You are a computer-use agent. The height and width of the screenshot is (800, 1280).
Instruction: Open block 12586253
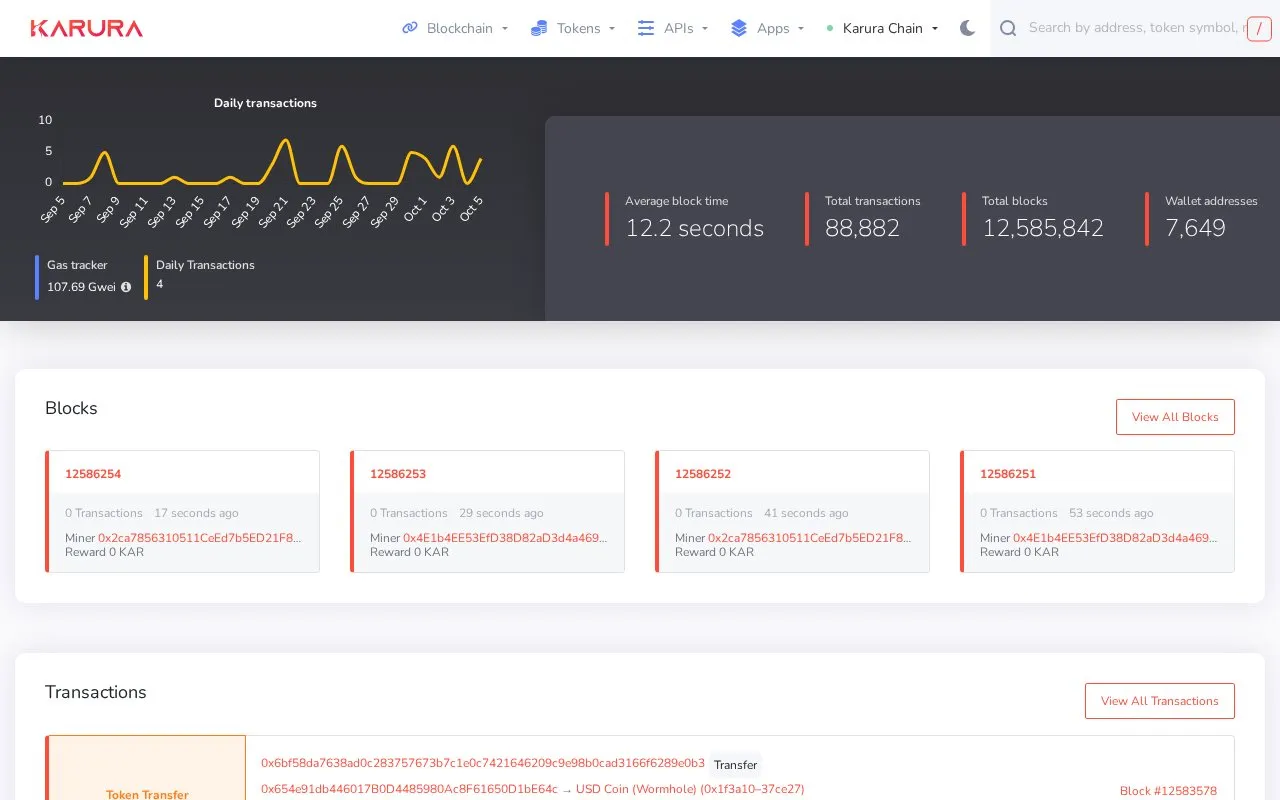398,474
